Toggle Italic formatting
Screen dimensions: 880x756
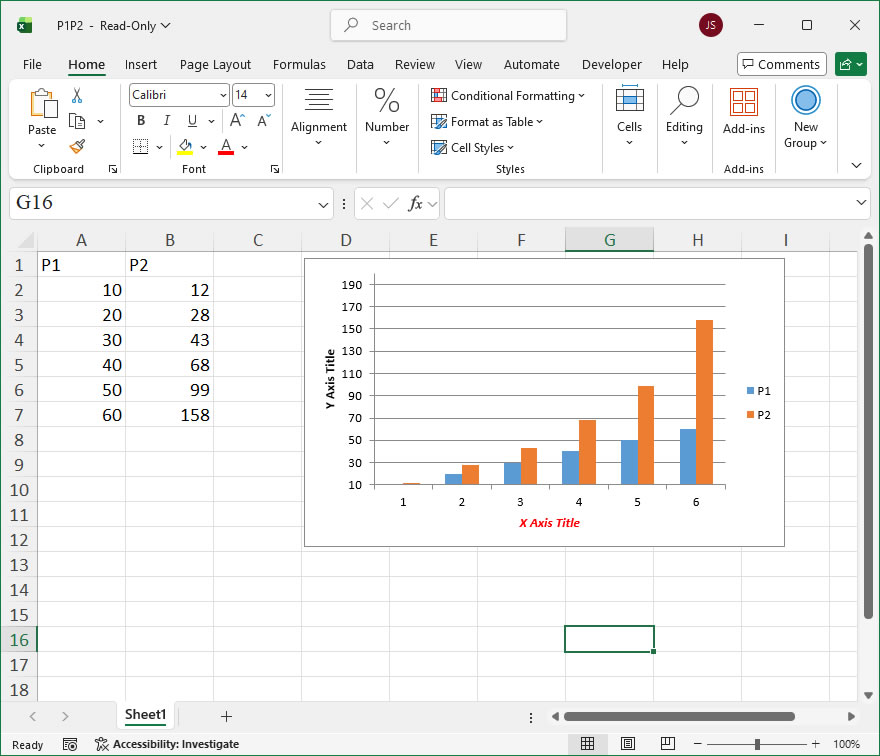coord(166,121)
